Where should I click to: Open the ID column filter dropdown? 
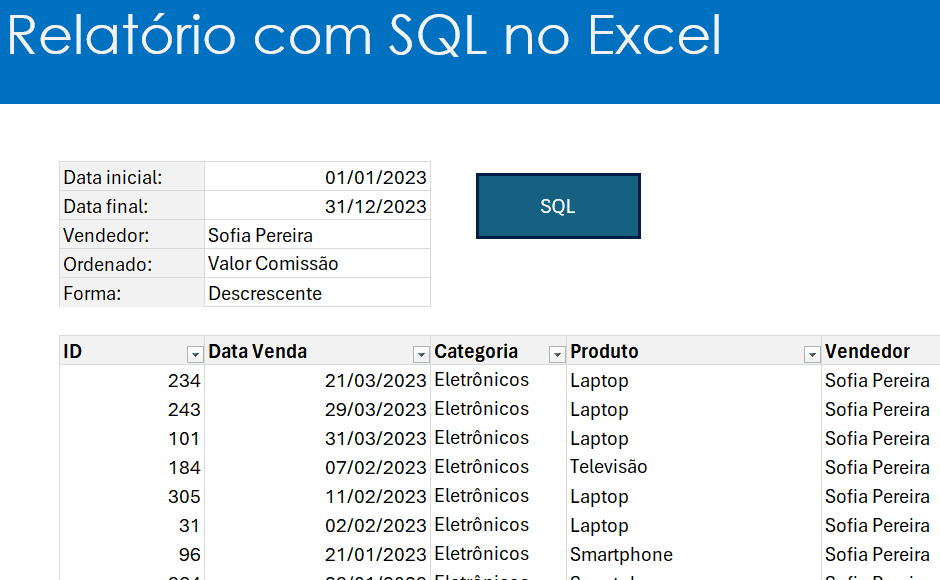click(195, 353)
